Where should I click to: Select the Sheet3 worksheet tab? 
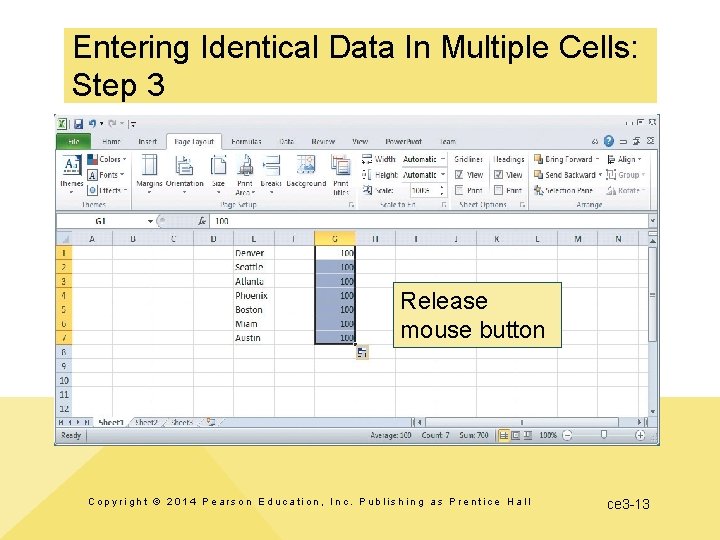[182, 422]
